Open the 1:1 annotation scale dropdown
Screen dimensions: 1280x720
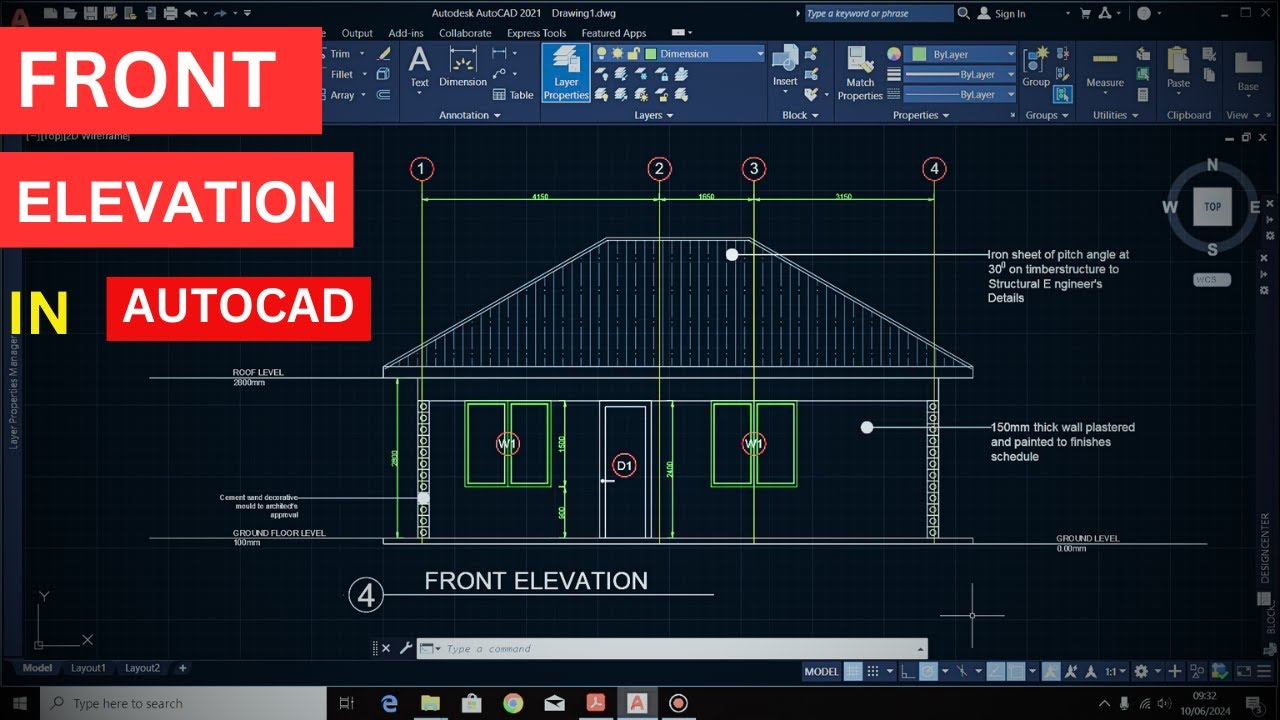click(1116, 672)
